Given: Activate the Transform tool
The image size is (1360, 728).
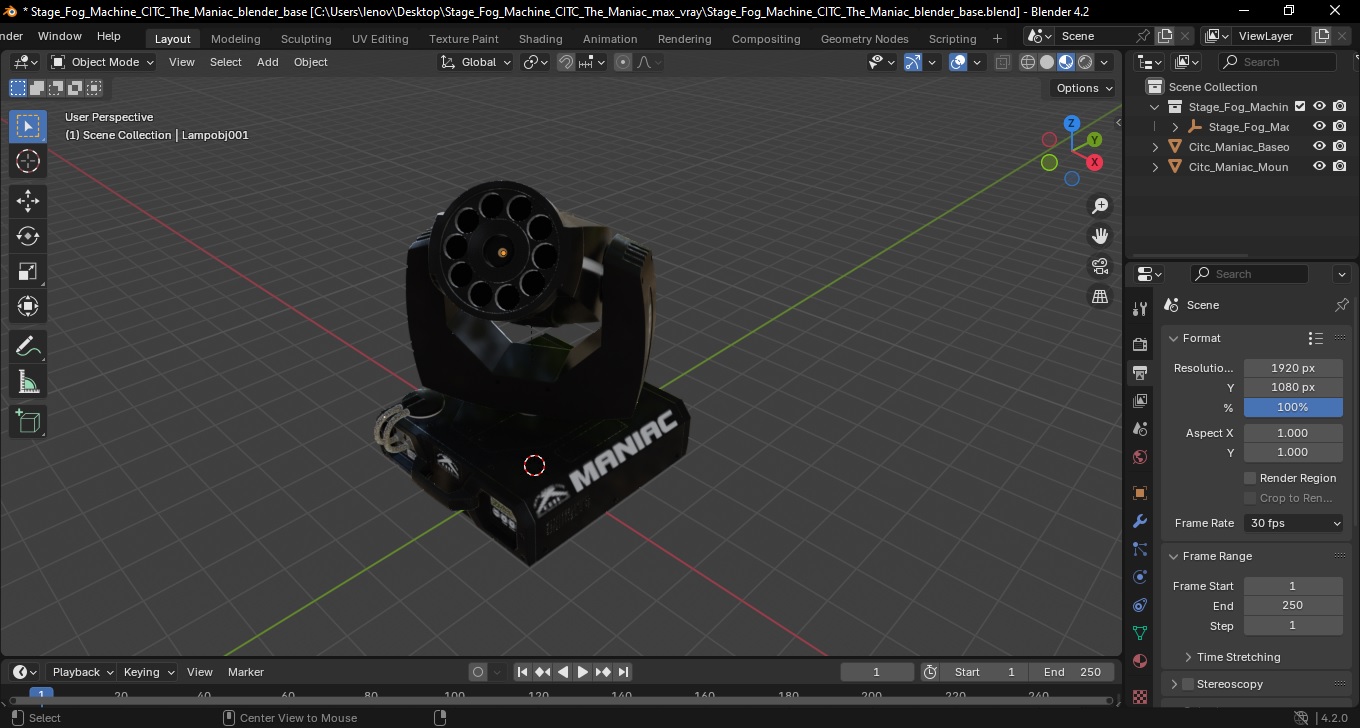Looking at the screenshot, I should (28, 306).
